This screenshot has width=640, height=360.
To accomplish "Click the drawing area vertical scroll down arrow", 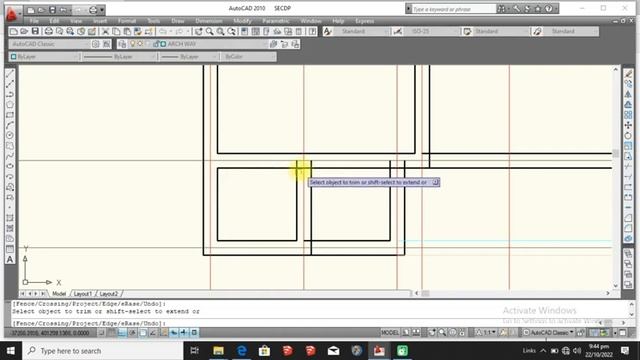I will 616,286.
